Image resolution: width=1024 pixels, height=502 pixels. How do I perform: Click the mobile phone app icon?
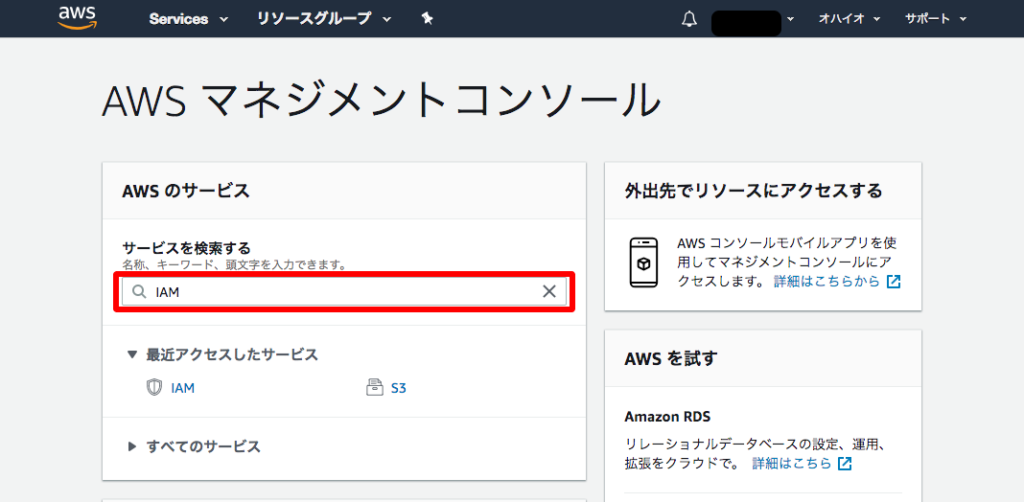644,262
